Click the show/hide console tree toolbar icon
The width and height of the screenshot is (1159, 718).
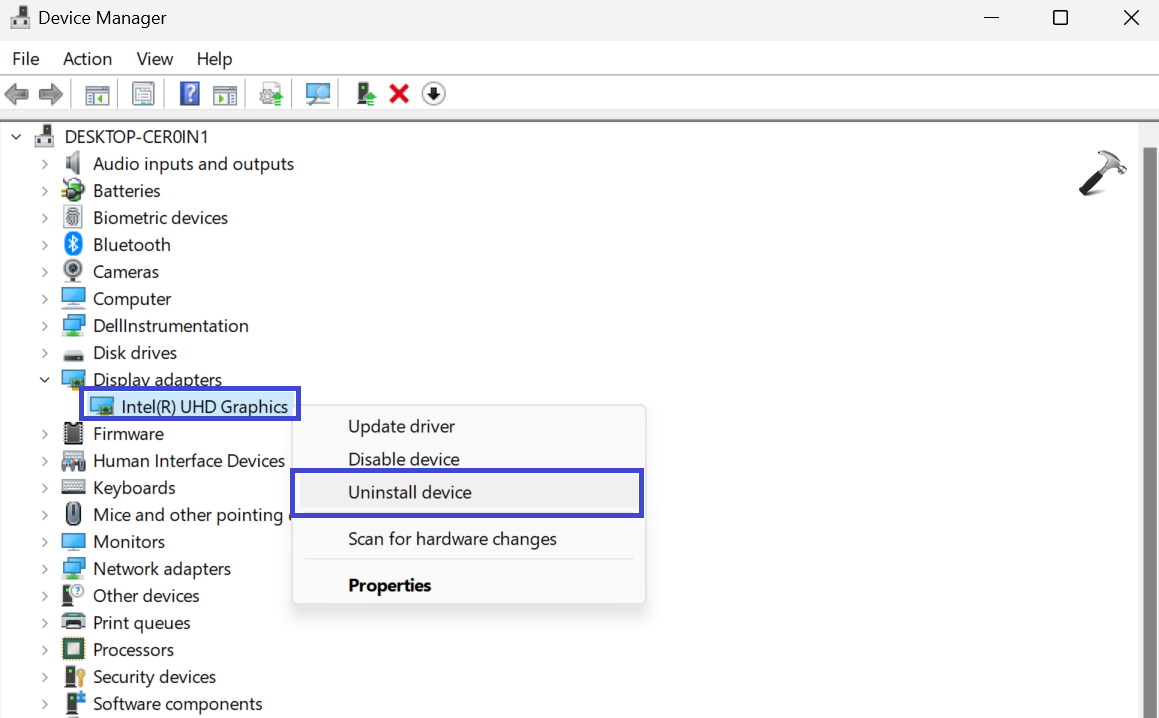[97, 94]
